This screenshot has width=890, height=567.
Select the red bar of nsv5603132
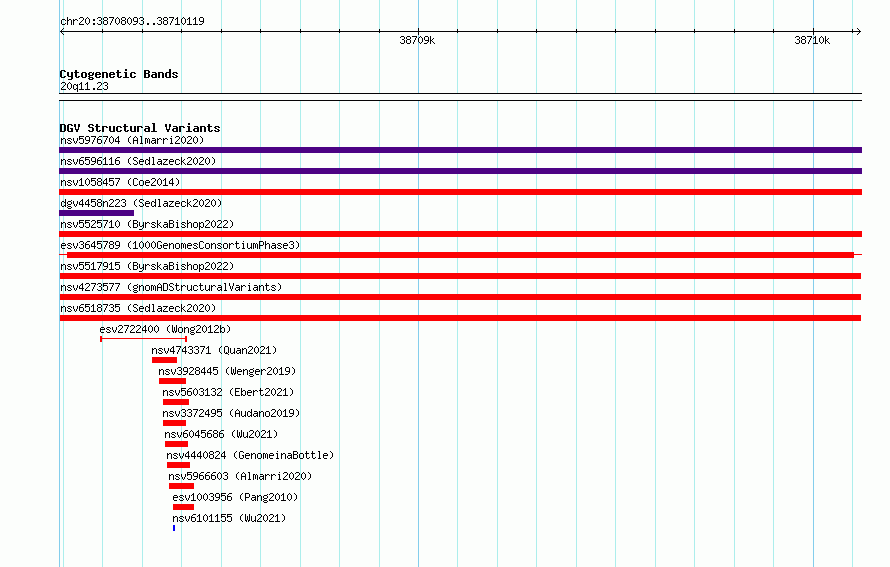coord(176,402)
